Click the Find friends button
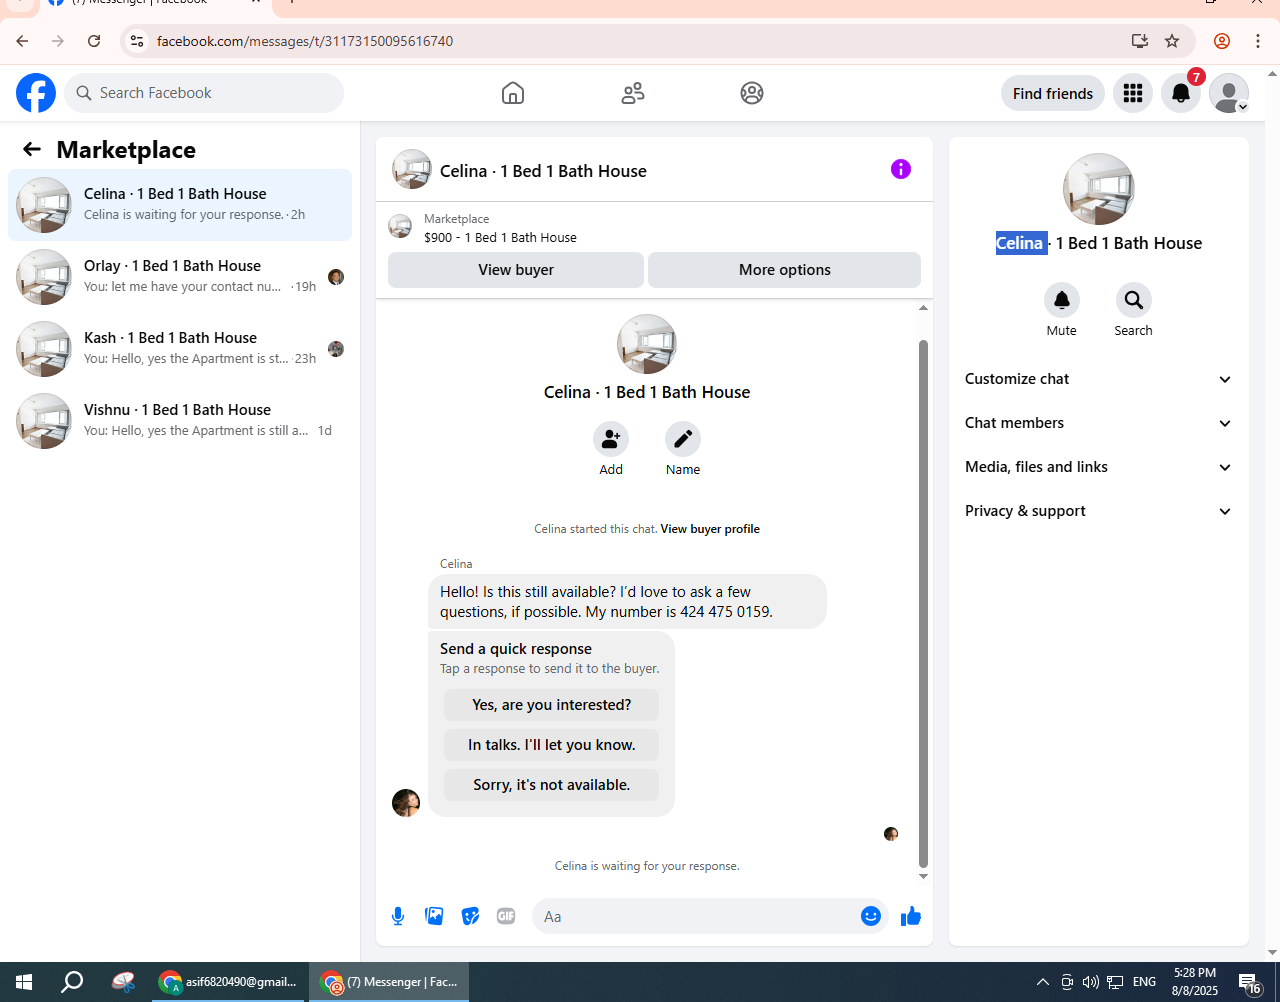 coord(1053,93)
